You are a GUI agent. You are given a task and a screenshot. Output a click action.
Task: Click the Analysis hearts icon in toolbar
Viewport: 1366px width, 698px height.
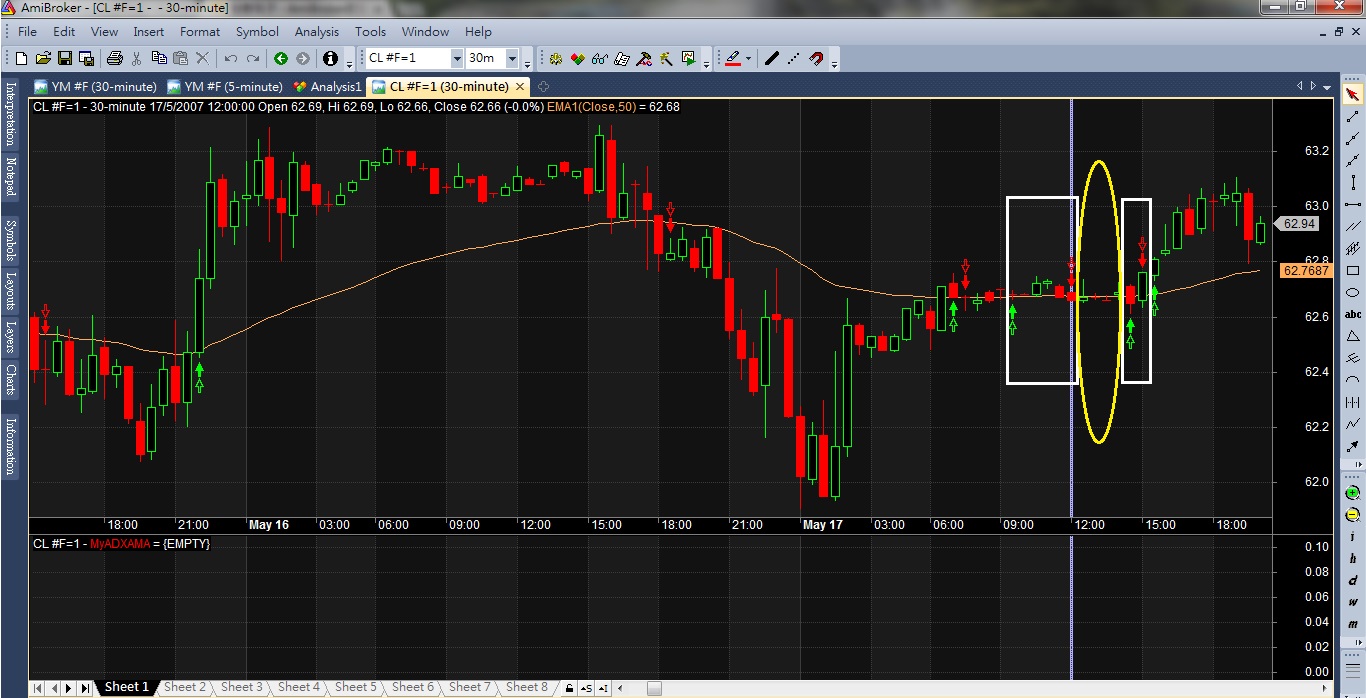578,59
